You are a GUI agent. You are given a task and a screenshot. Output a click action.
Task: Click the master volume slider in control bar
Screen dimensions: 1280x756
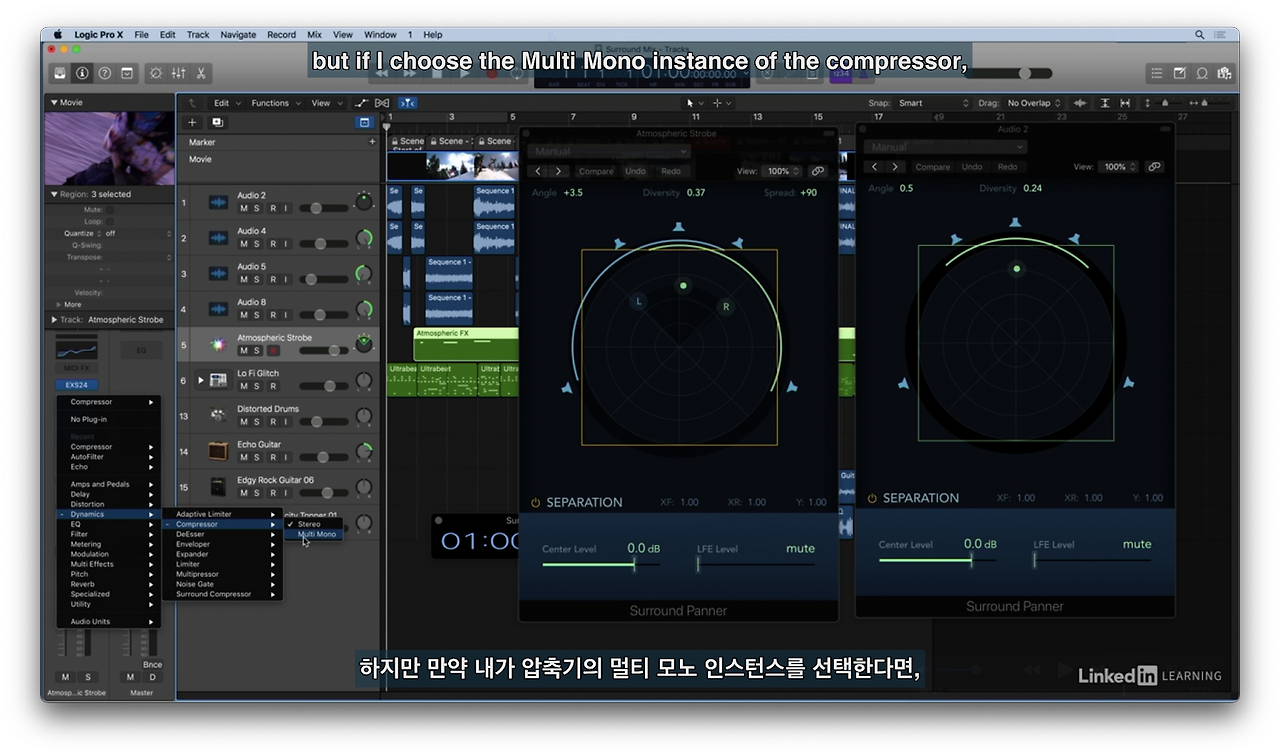1010,73
